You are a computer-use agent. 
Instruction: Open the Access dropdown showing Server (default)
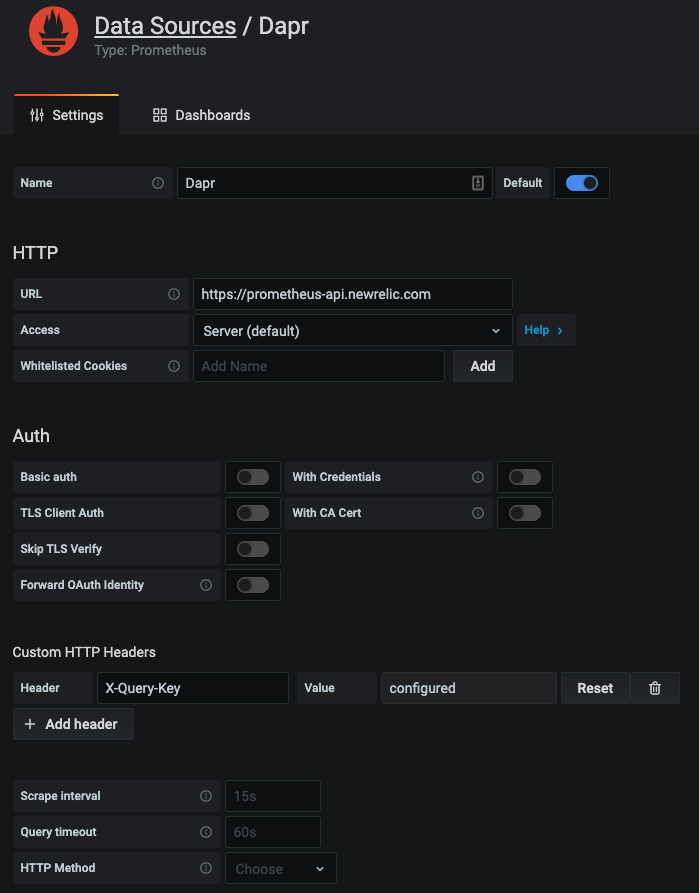coord(350,330)
